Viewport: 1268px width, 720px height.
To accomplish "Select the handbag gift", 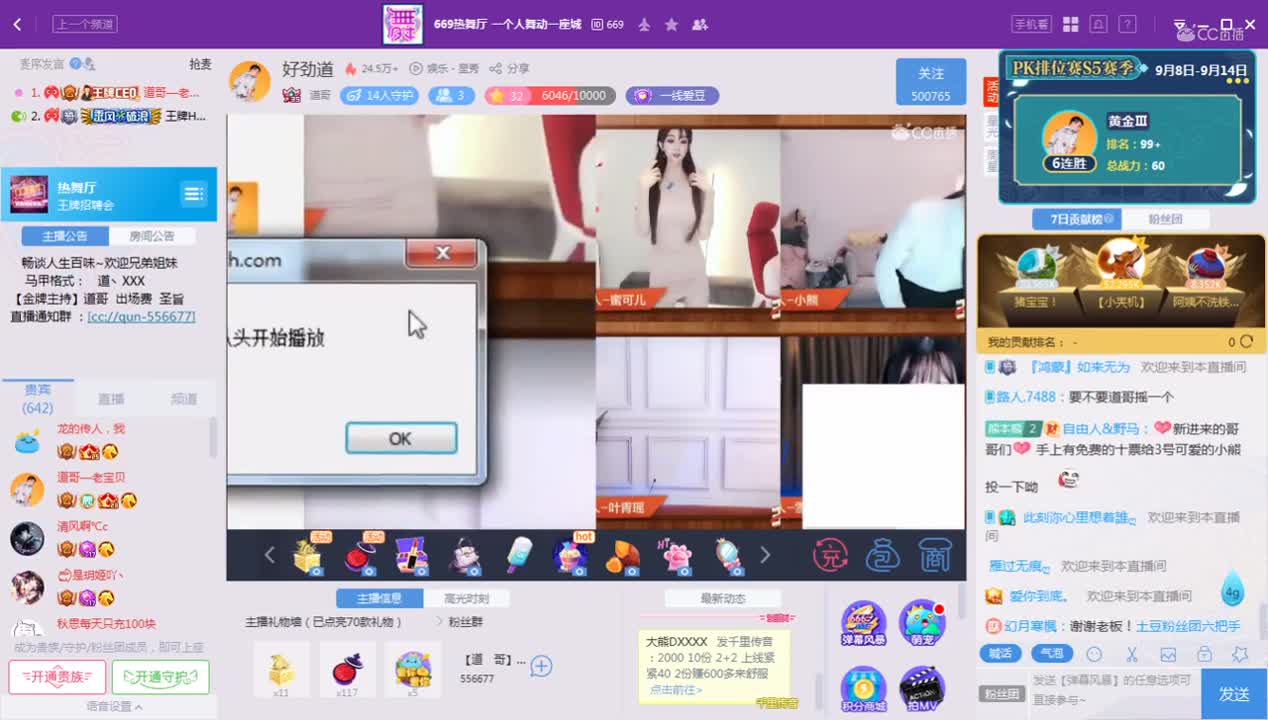I will (466, 555).
